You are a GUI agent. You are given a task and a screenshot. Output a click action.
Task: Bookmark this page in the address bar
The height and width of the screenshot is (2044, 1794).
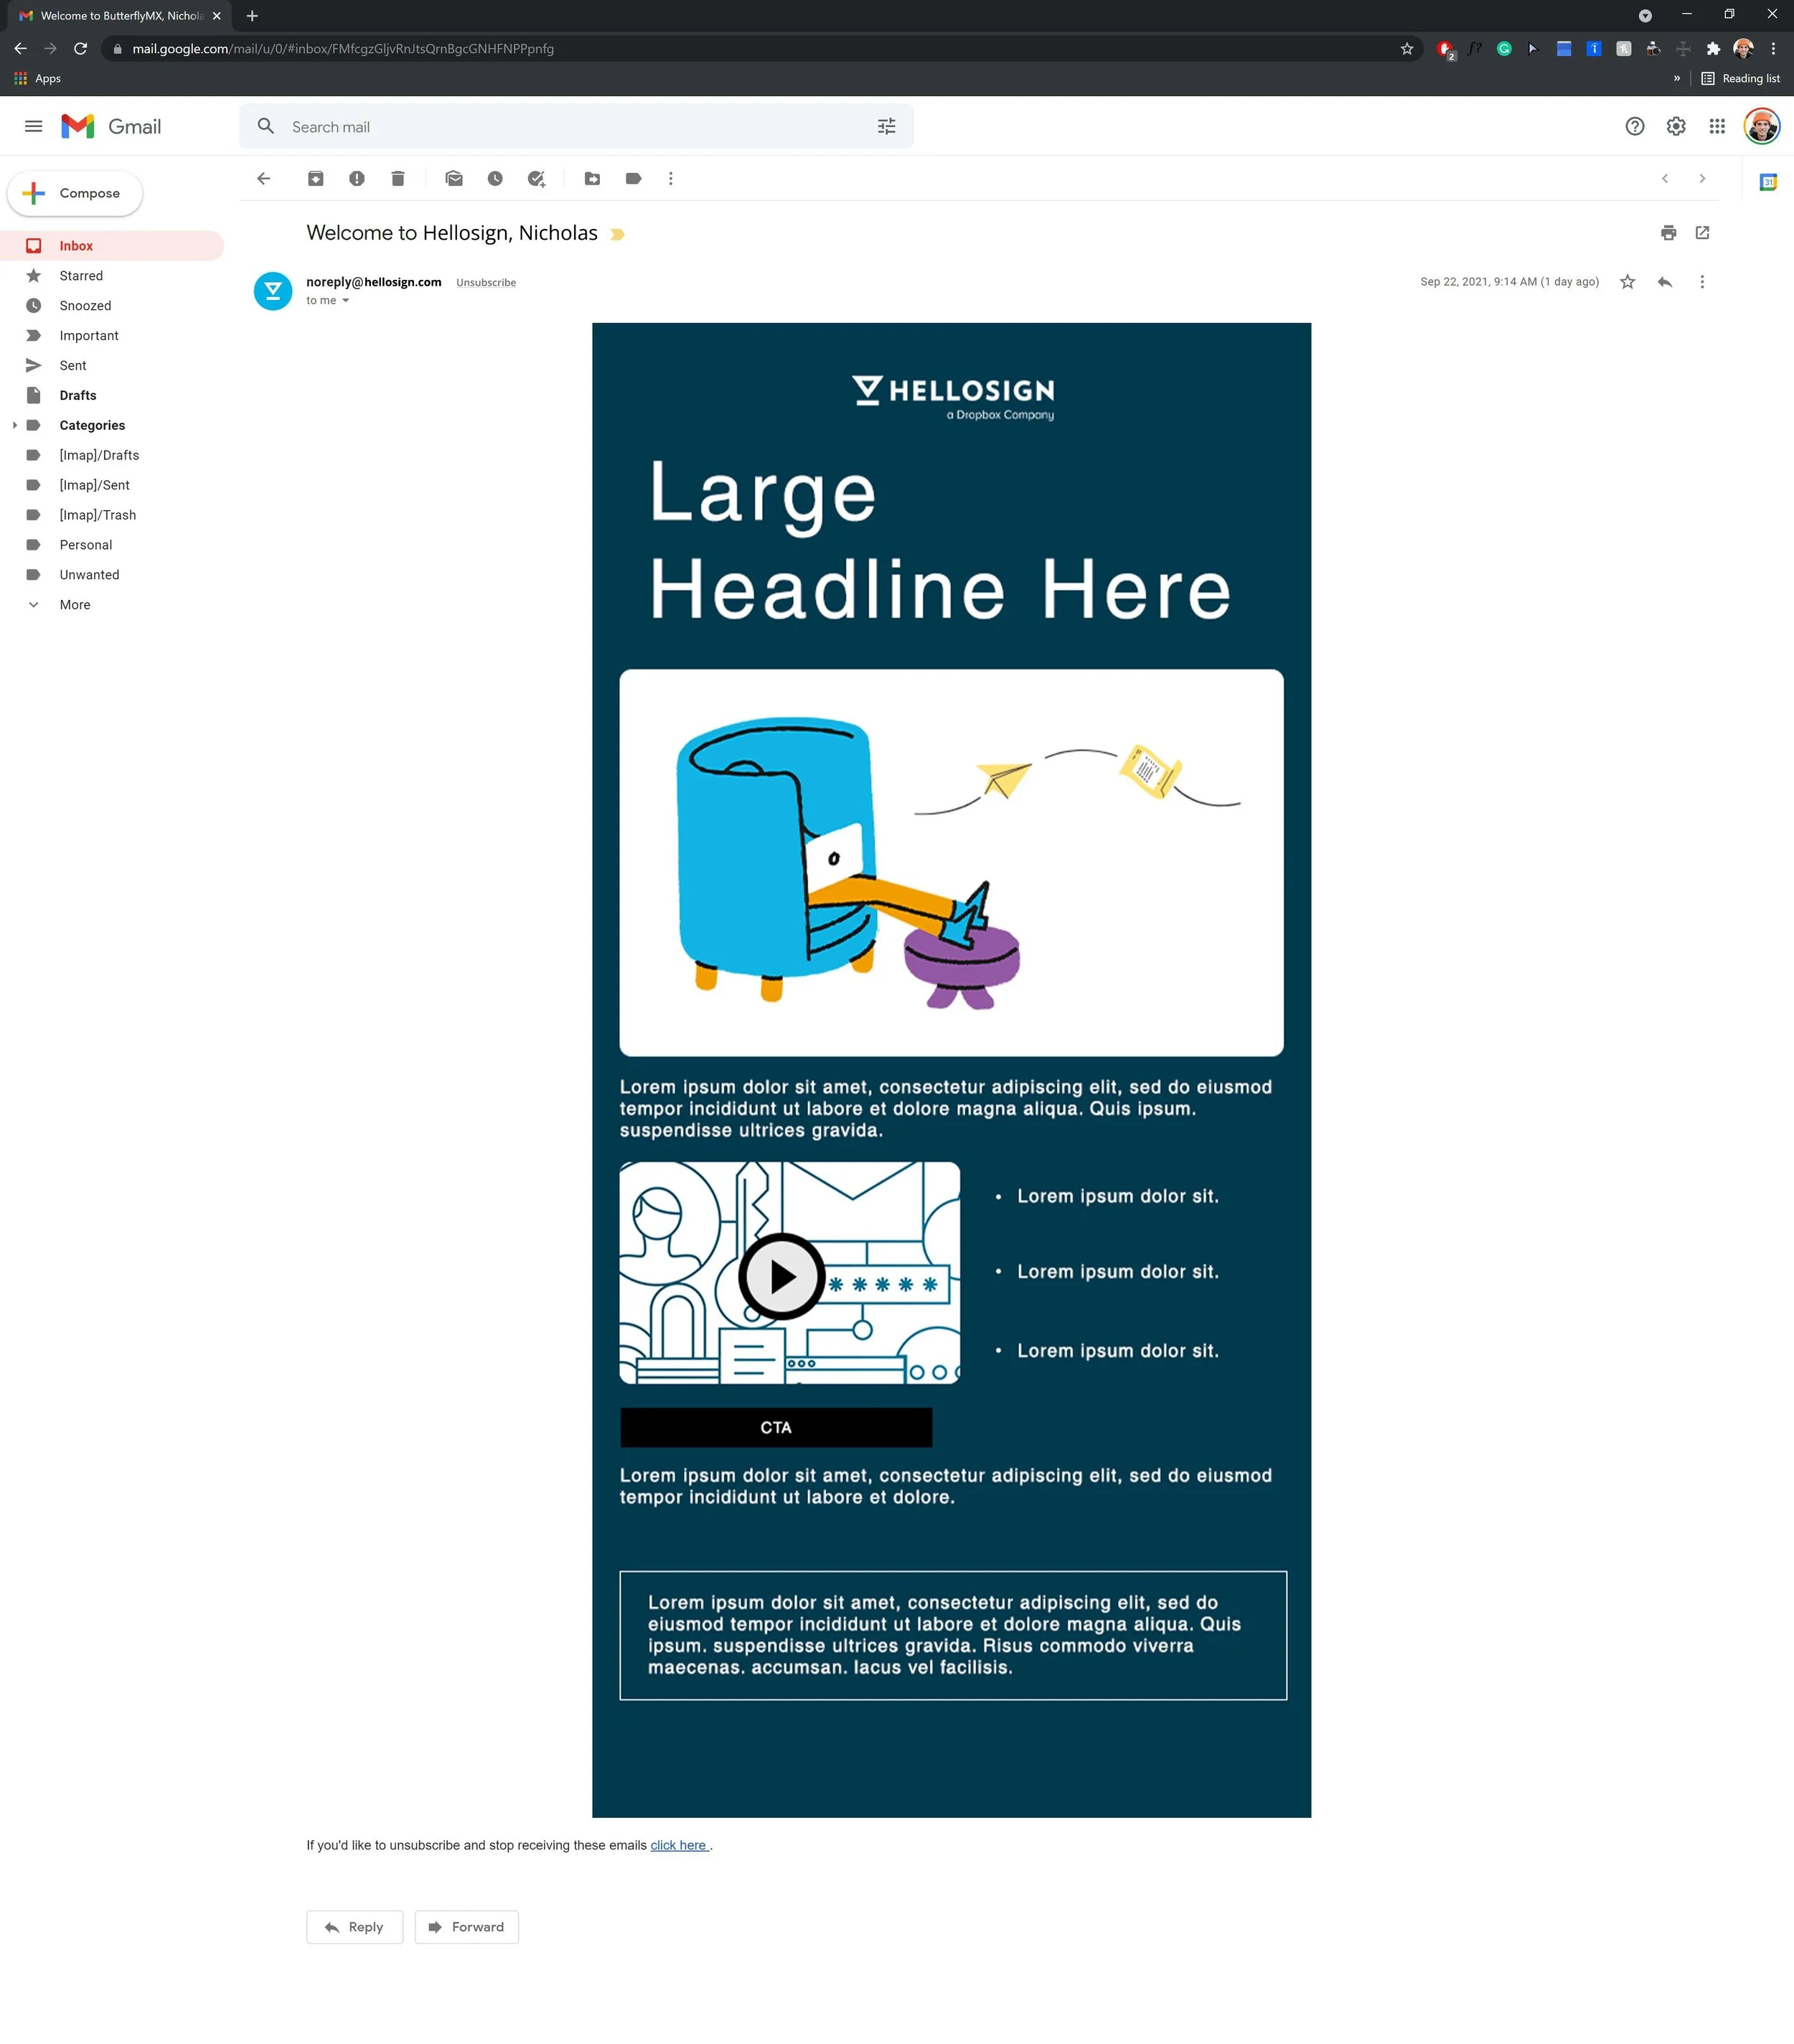coord(1407,47)
